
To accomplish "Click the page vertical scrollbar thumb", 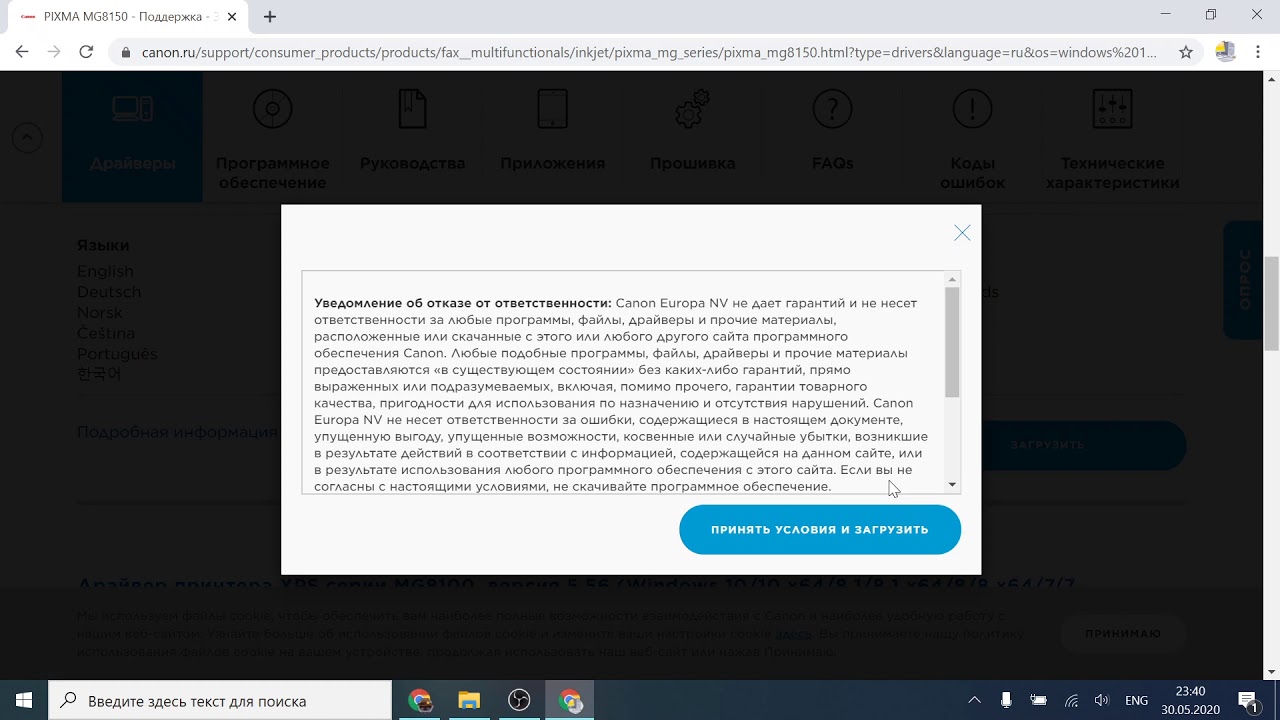I will [x=1272, y=304].
